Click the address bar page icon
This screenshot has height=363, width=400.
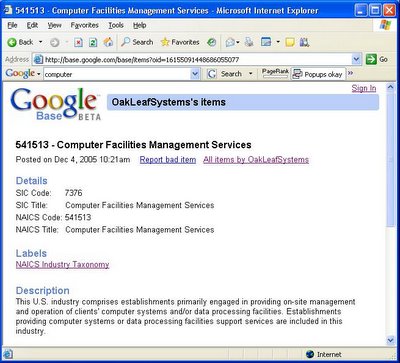38,60
